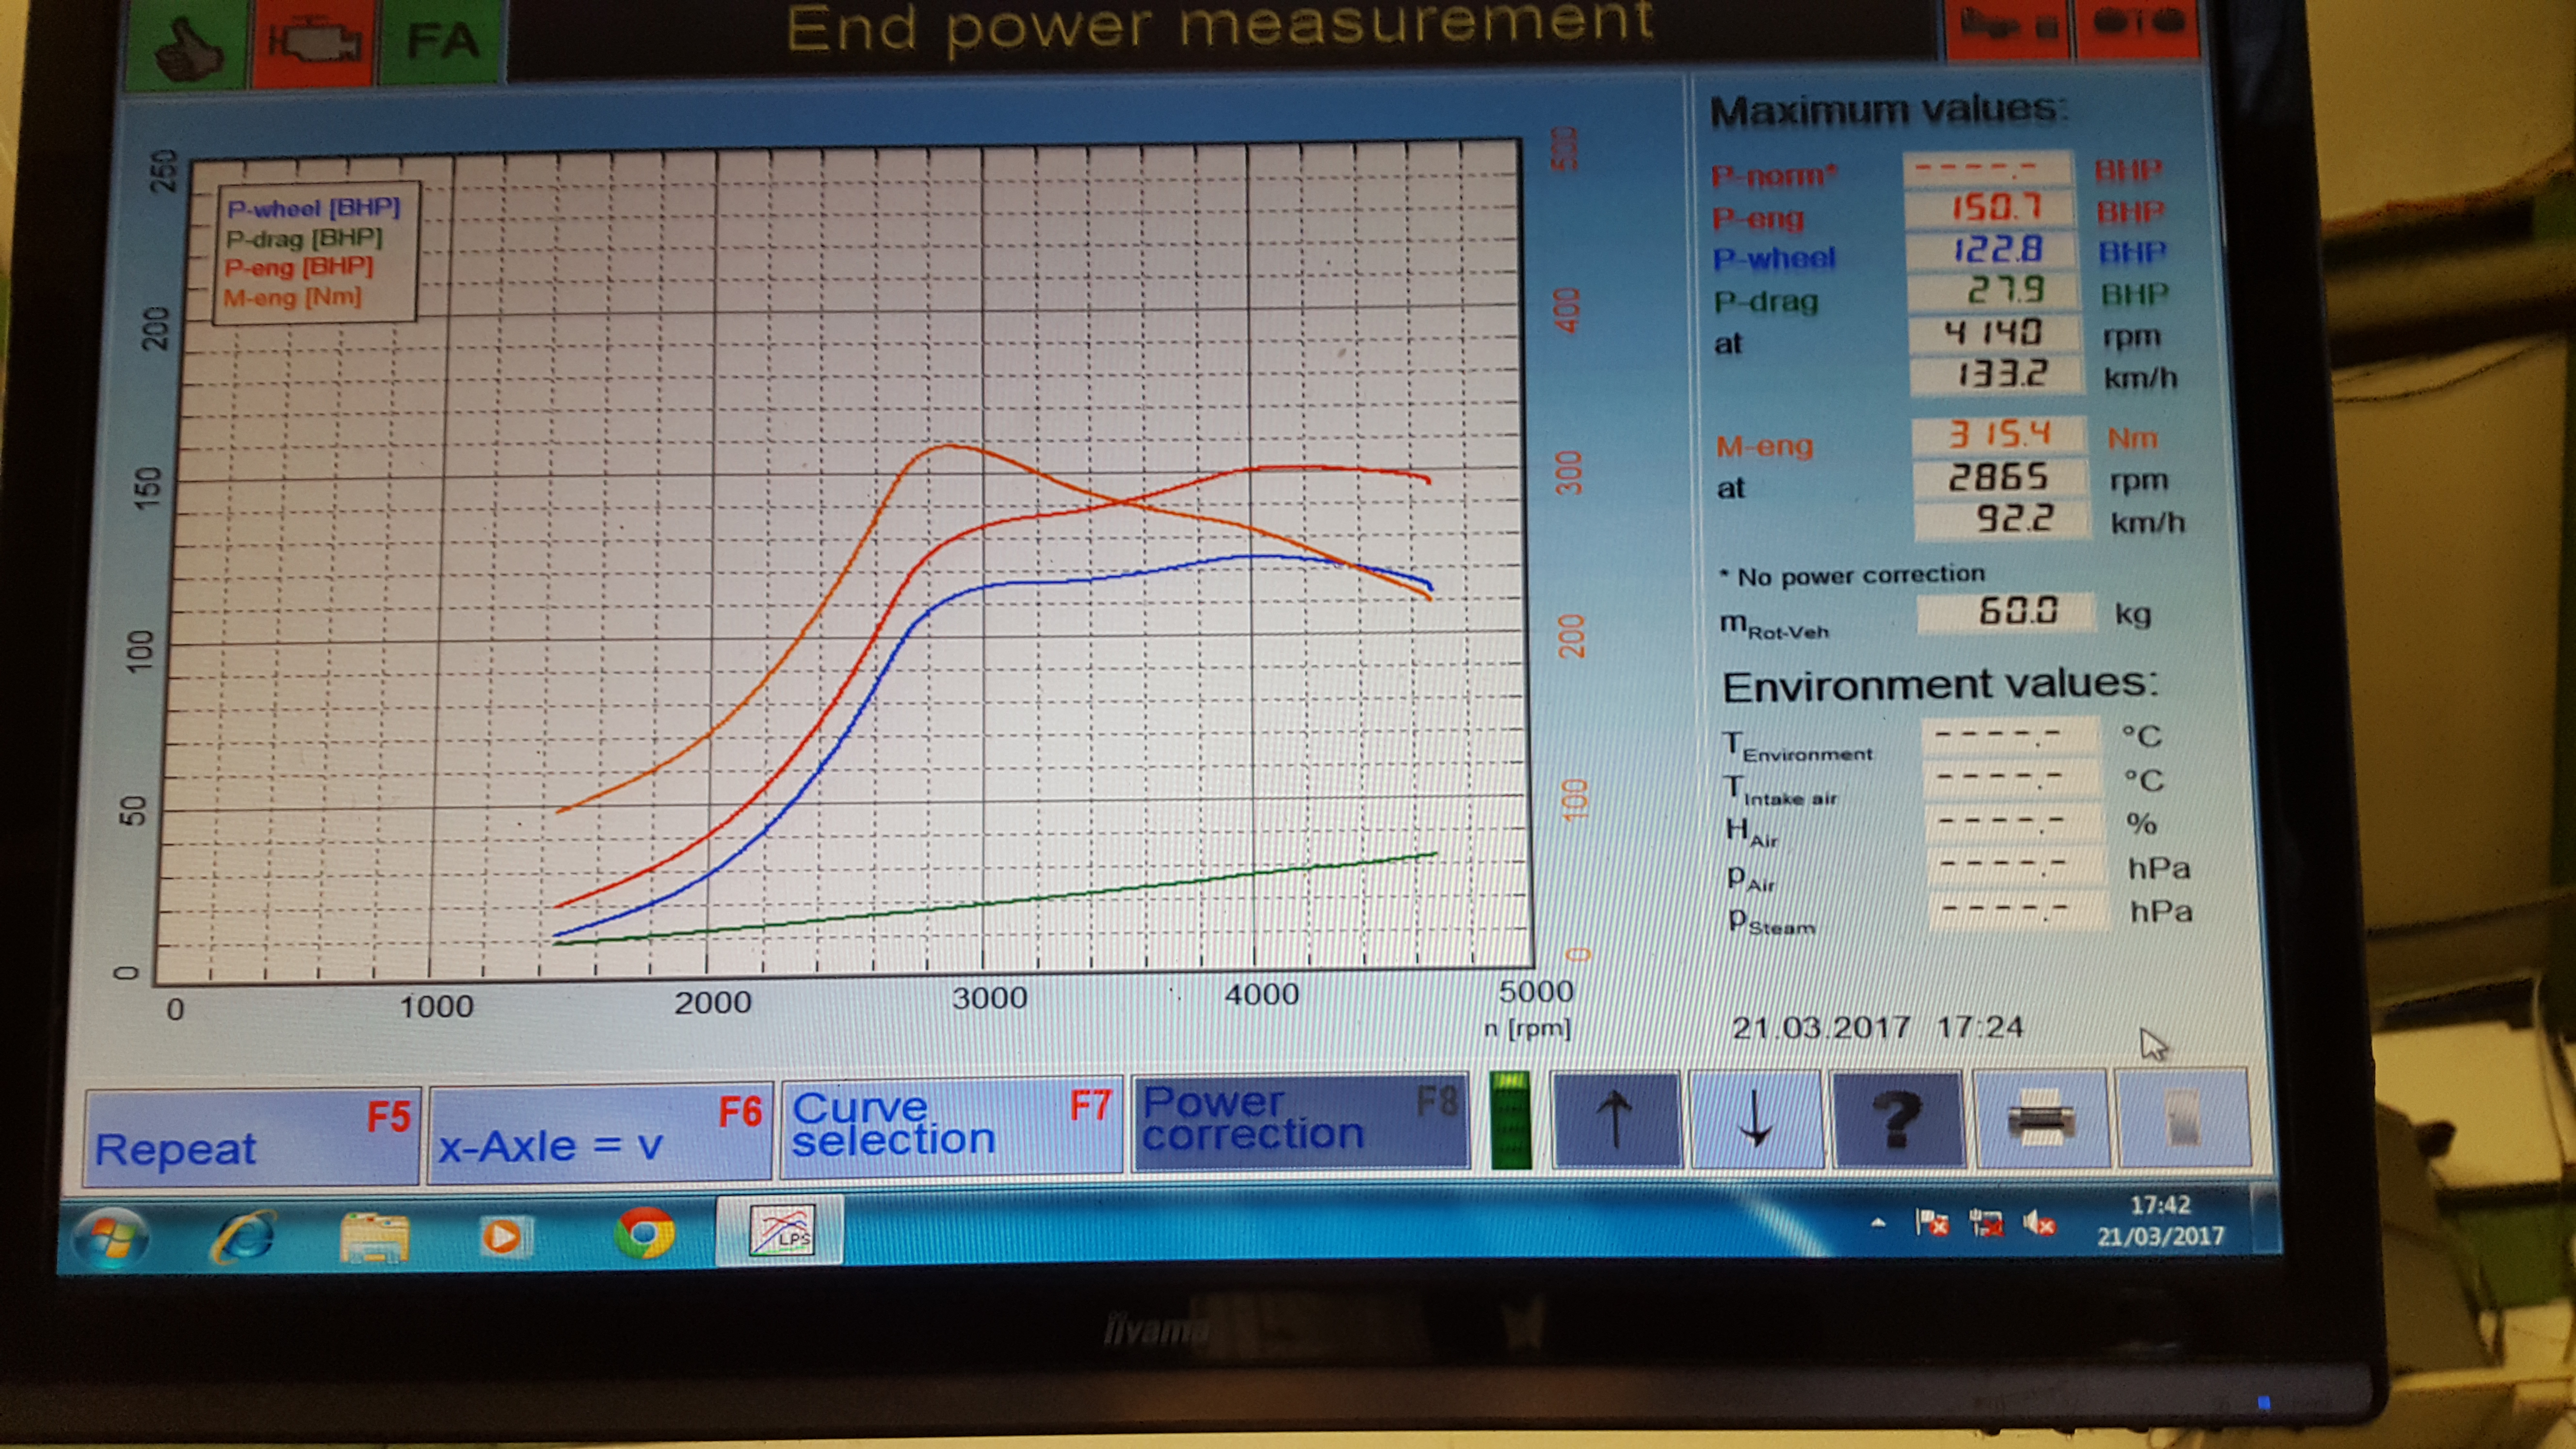The height and width of the screenshot is (1449, 2576).
Task: Open Curve selection F7 button
Action: coord(951,1127)
